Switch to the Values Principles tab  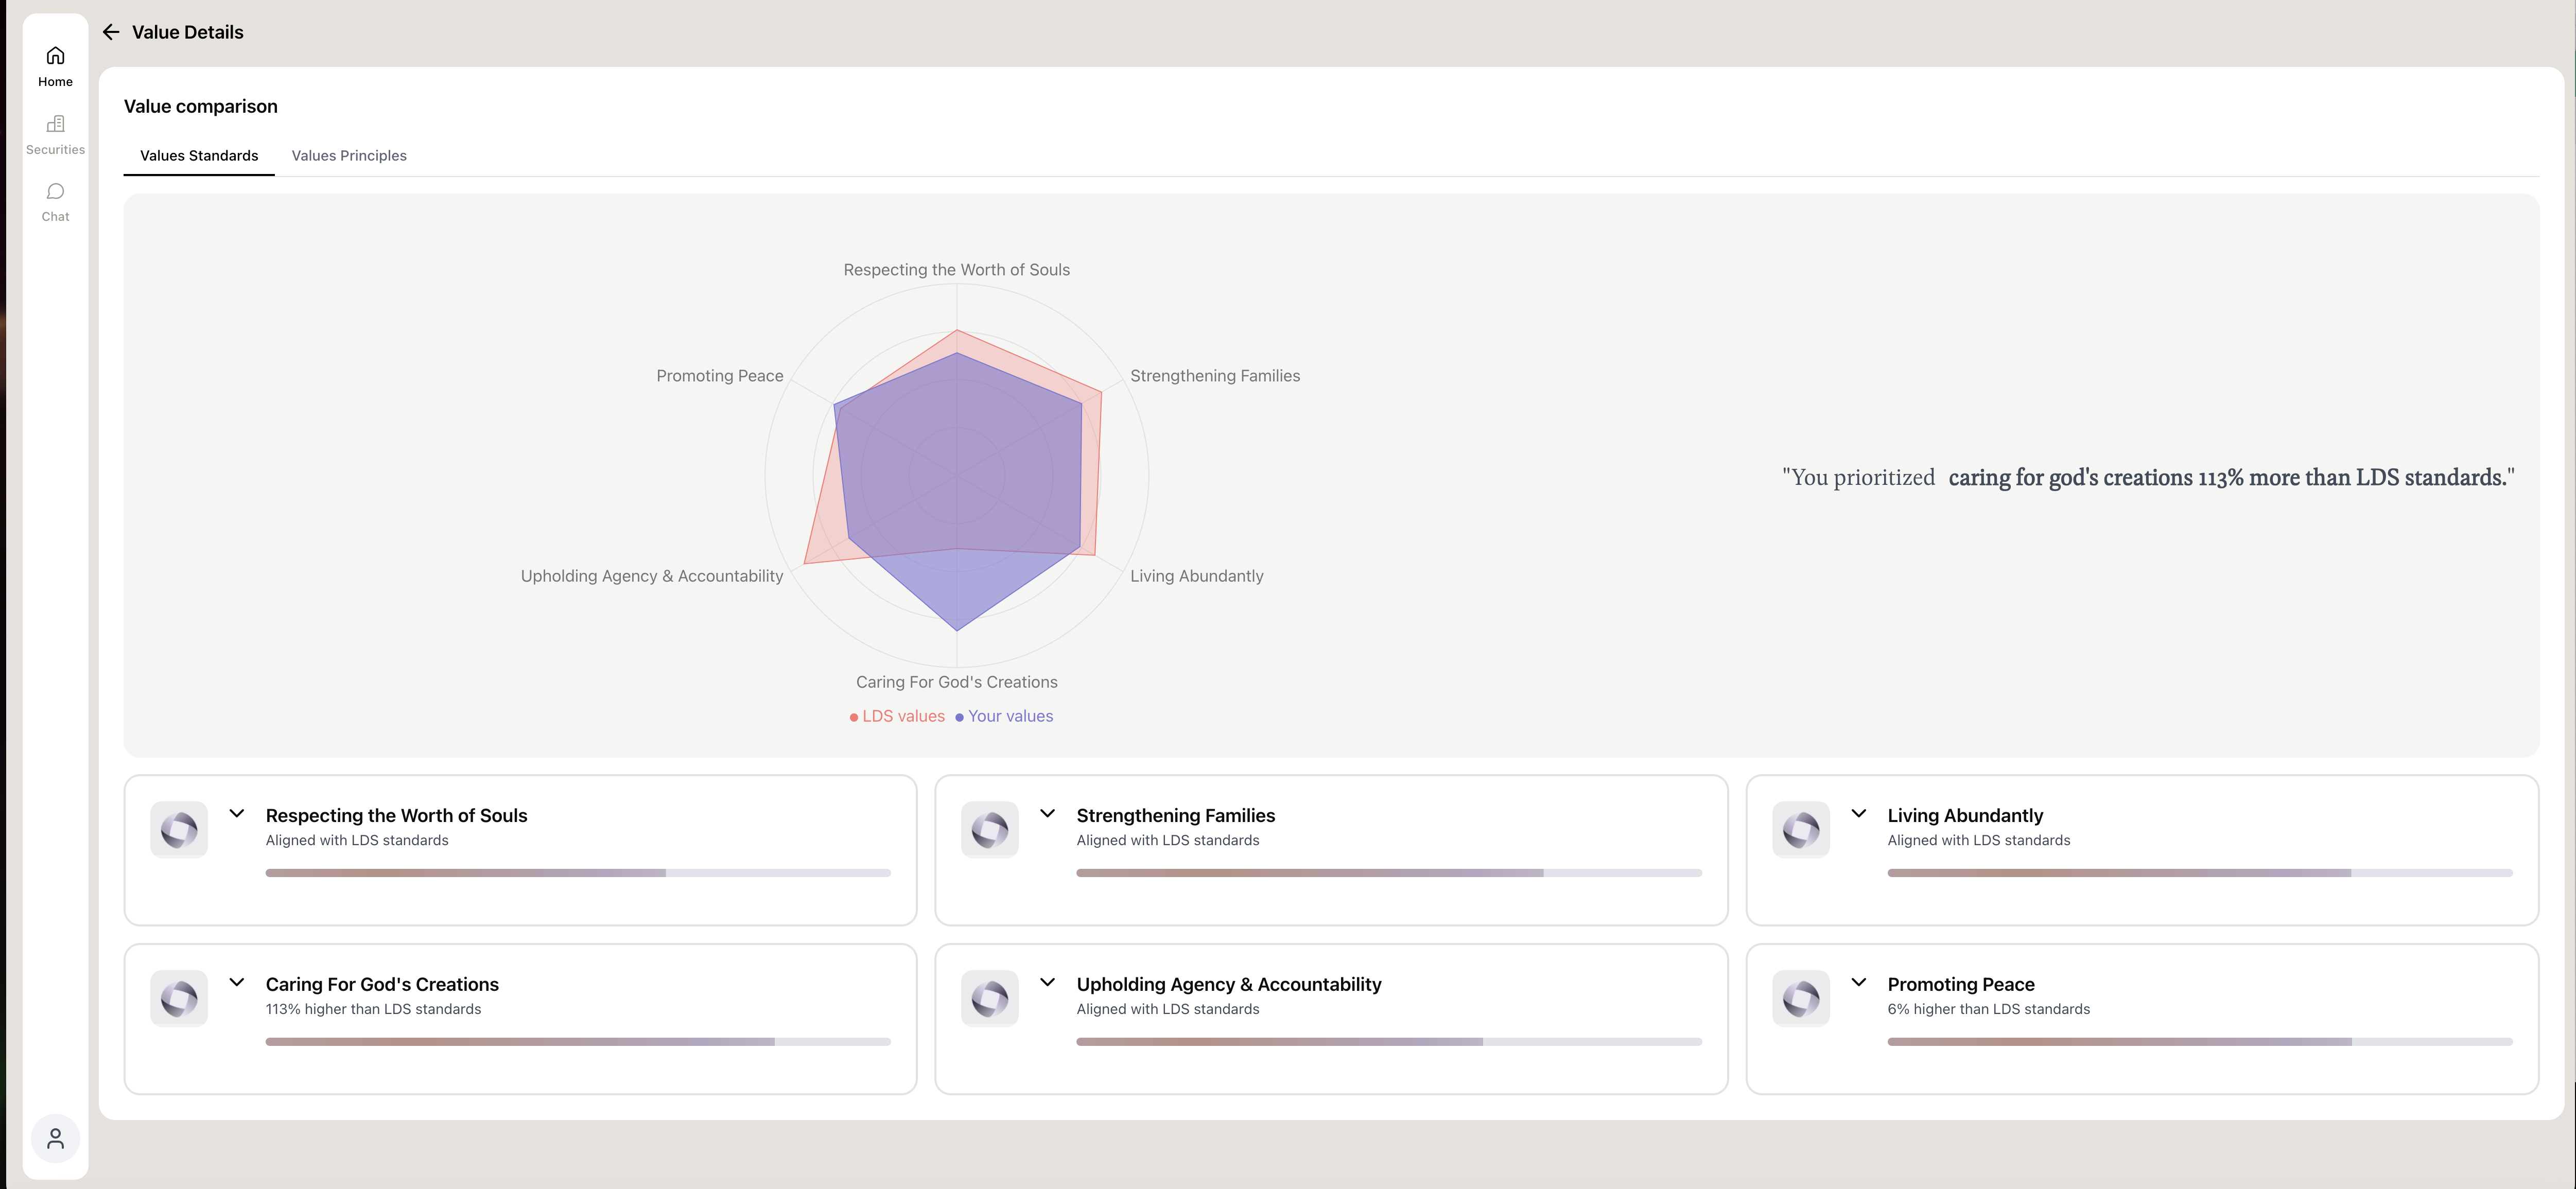[x=349, y=156]
